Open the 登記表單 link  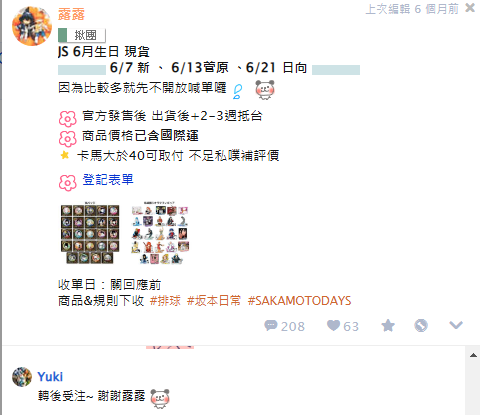tap(108, 180)
